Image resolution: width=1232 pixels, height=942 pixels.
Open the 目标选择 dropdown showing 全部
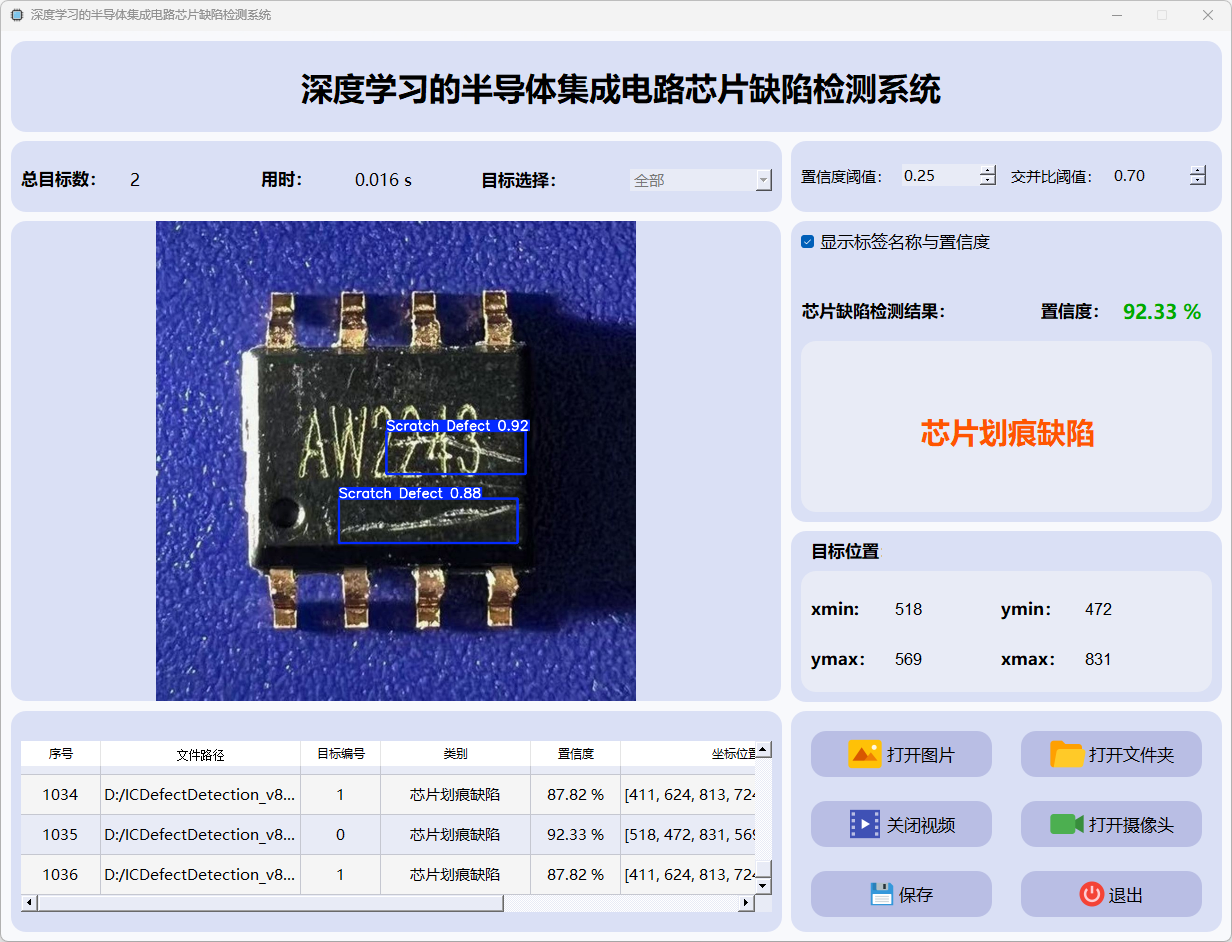700,180
